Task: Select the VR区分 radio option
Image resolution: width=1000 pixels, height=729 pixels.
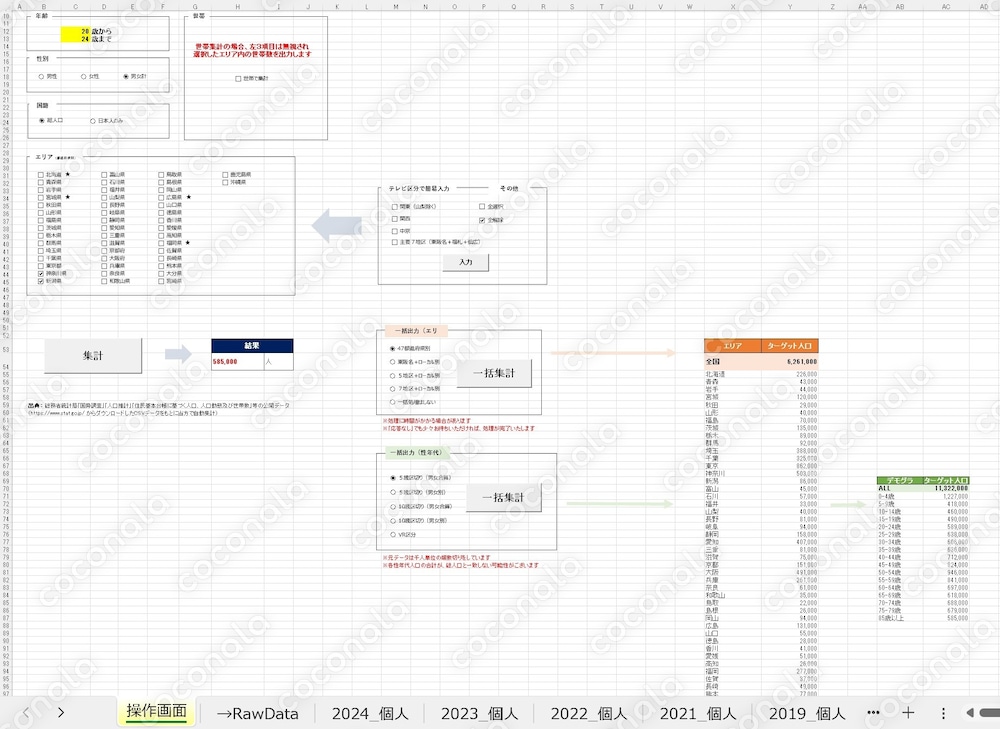Action: [x=393, y=534]
